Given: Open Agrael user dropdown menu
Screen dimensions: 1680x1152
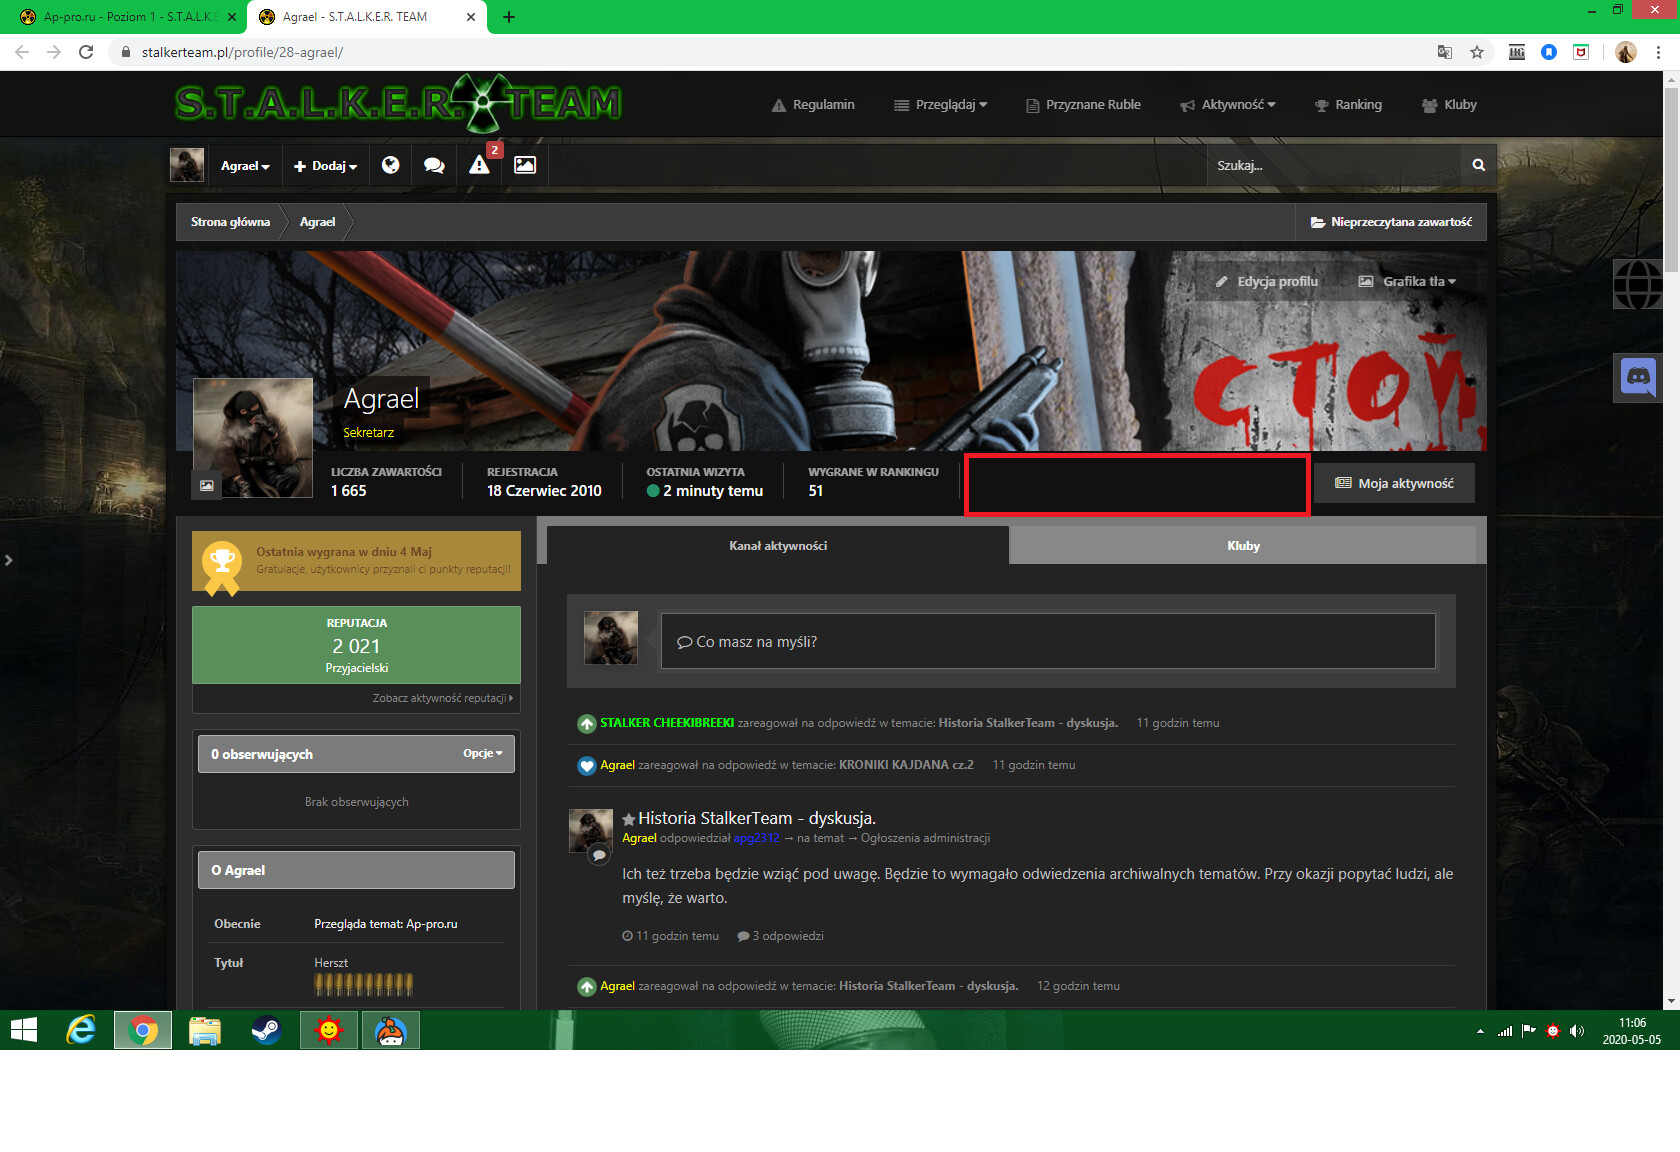Looking at the screenshot, I should pyautogui.click(x=245, y=166).
